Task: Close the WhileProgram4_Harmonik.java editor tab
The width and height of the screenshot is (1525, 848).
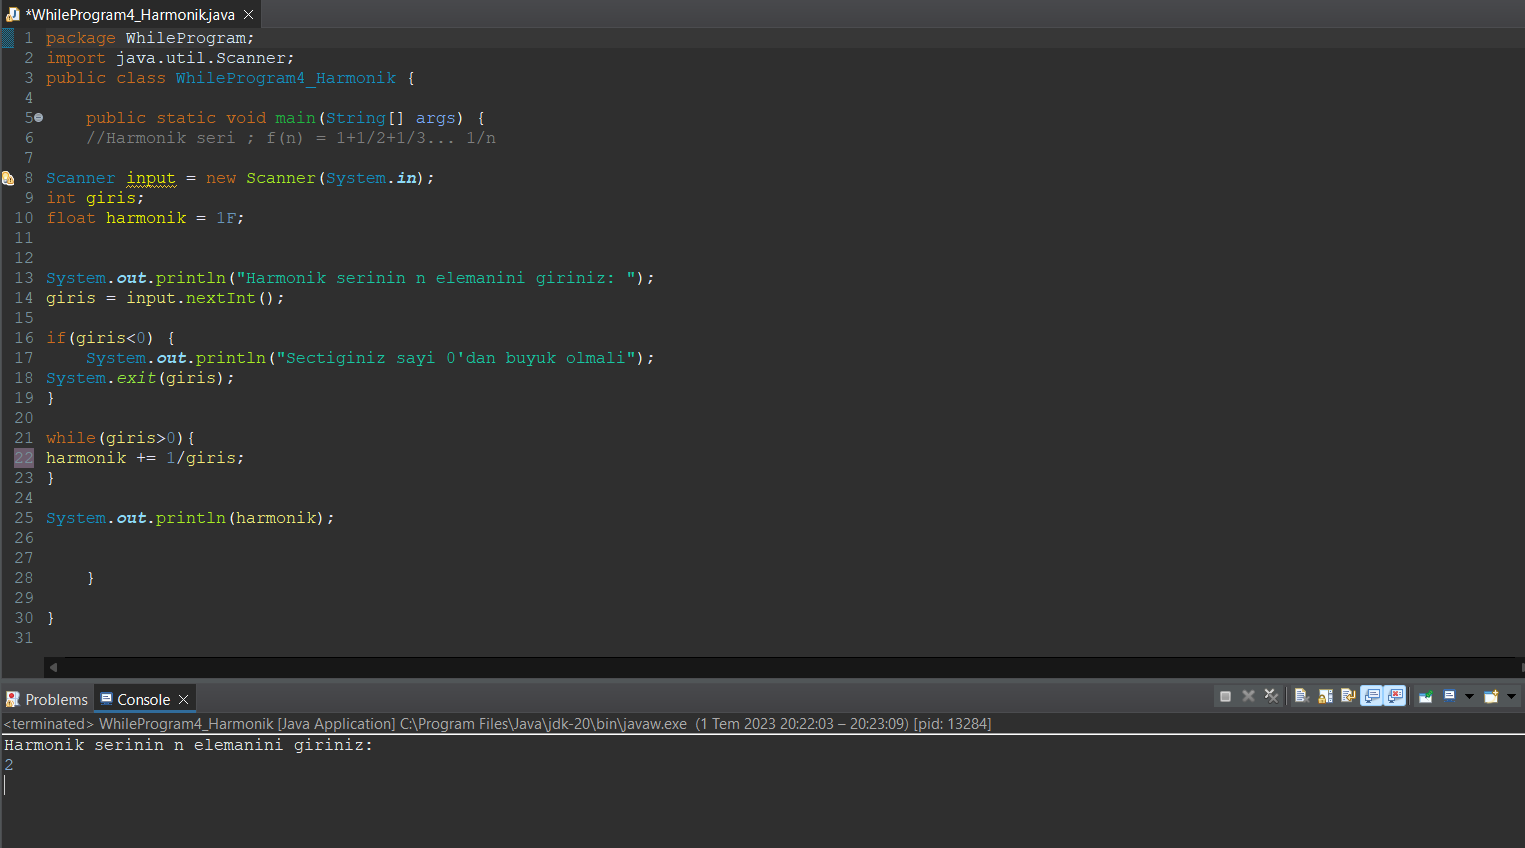Action: (249, 14)
